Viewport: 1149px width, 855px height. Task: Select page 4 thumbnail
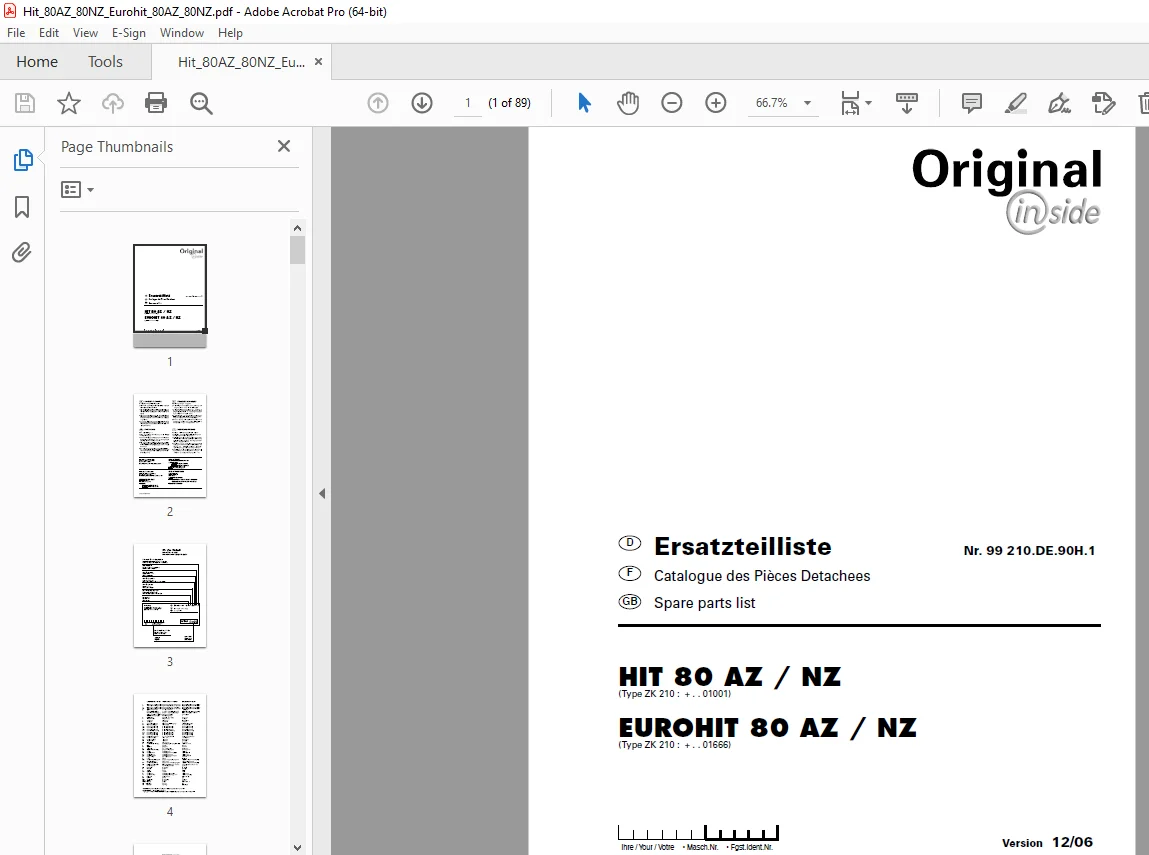click(170, 746)
